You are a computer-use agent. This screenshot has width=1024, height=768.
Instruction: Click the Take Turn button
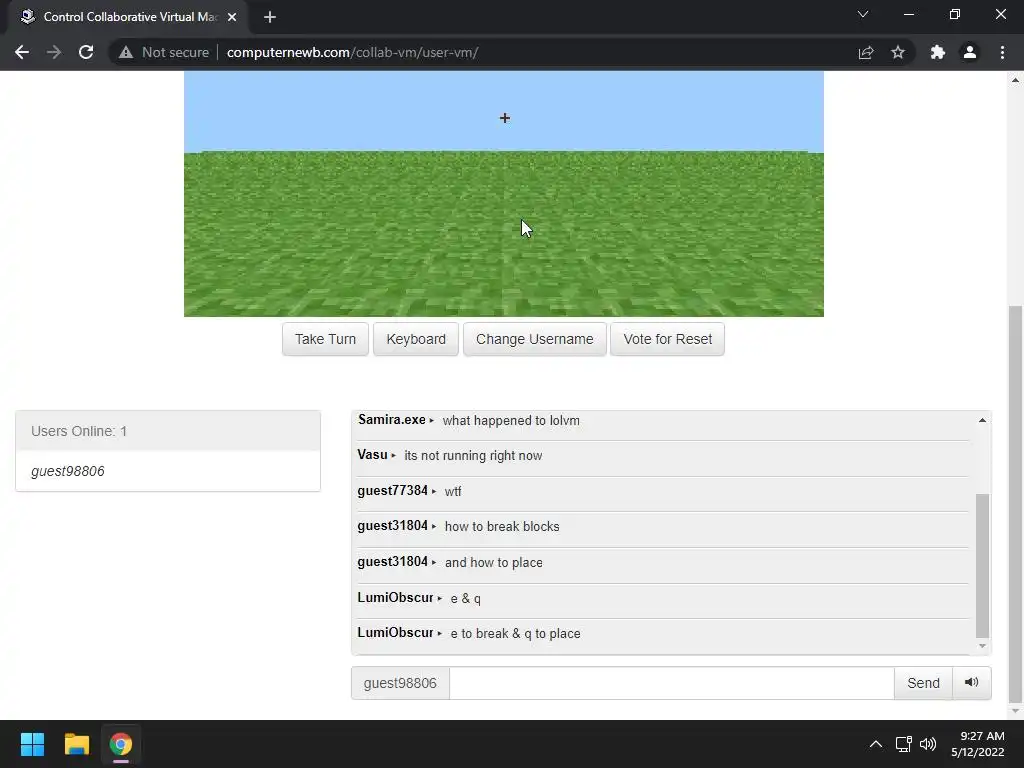click(325, 339)
